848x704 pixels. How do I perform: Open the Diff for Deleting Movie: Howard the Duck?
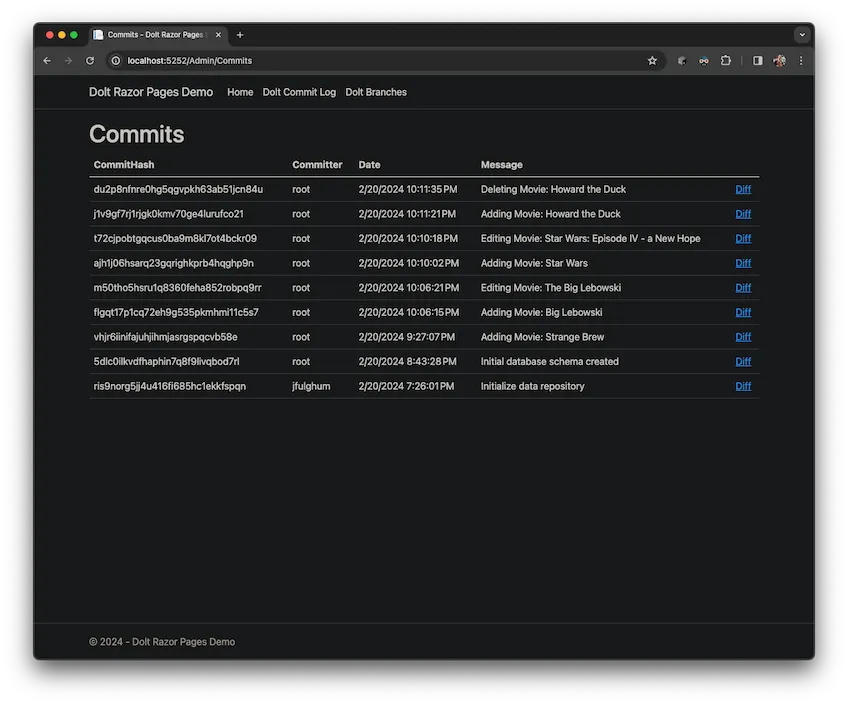click(743, 189)
